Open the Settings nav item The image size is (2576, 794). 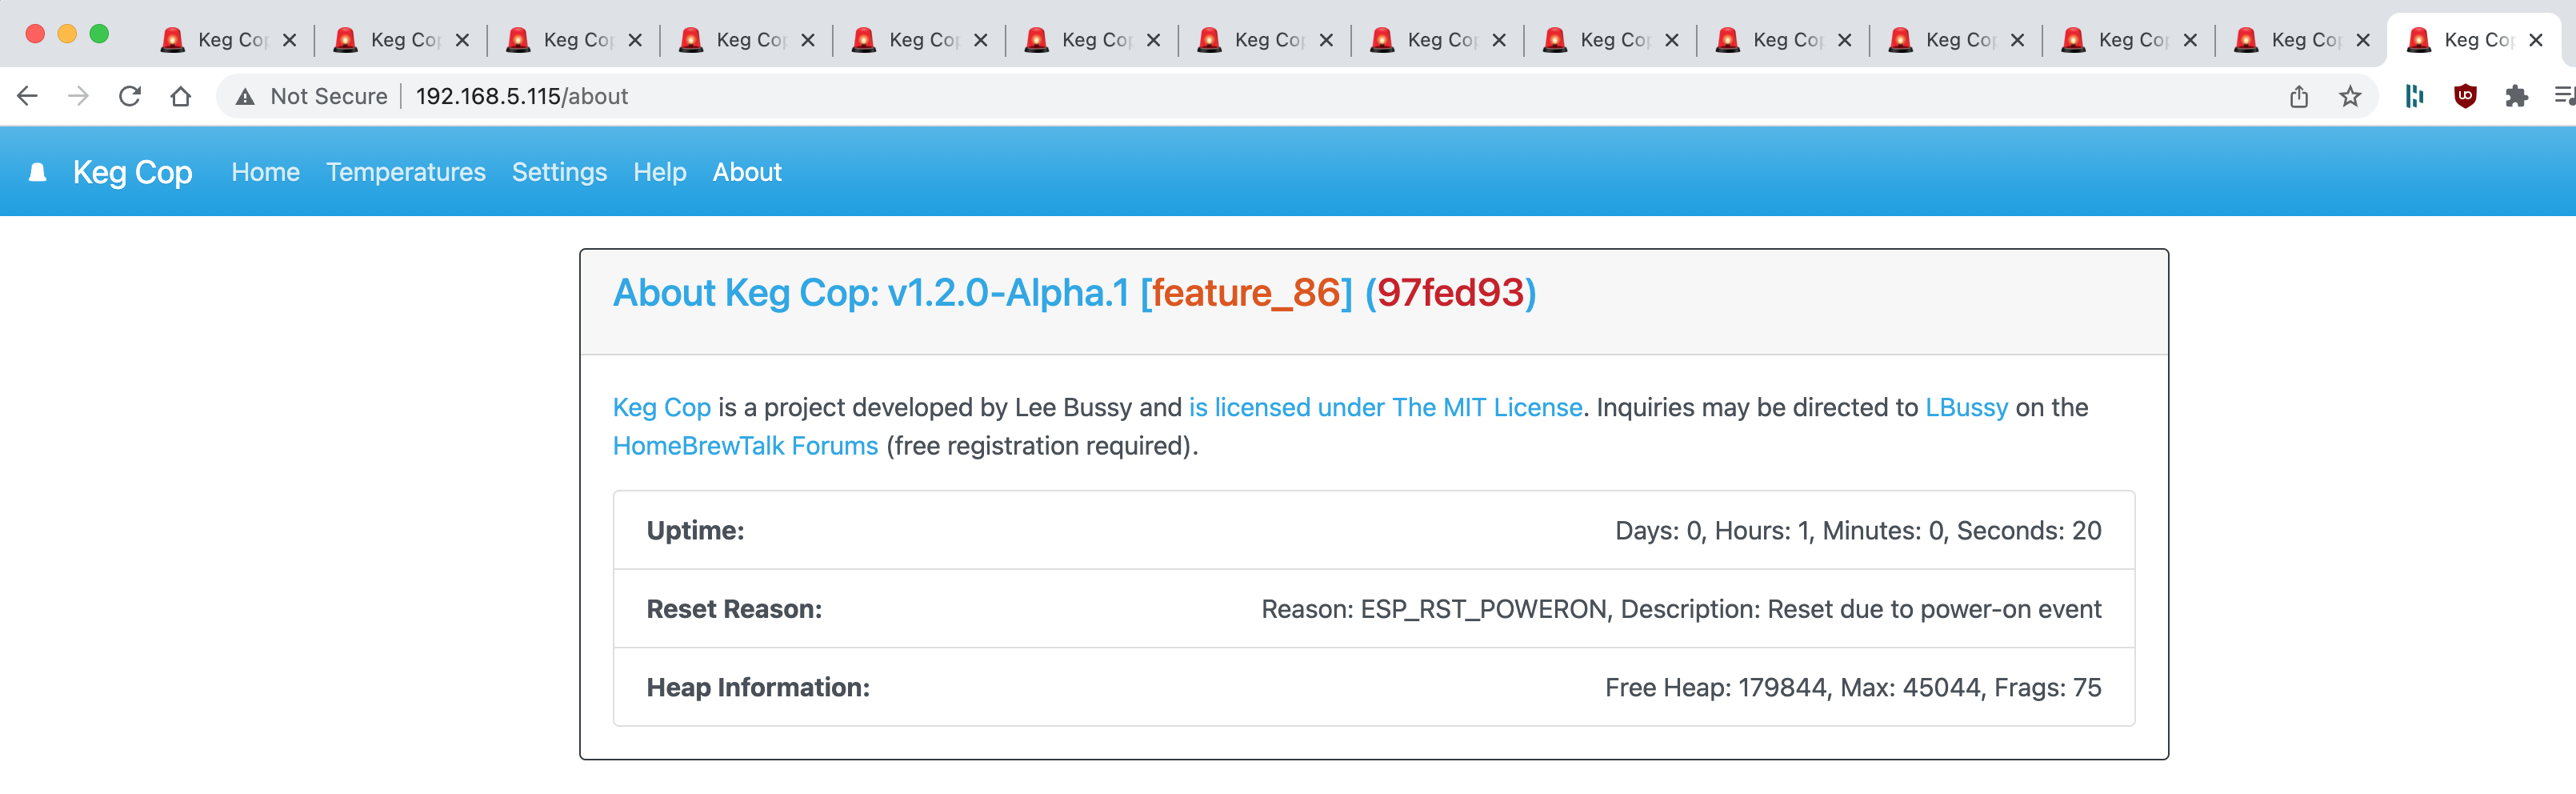(559, 172)
